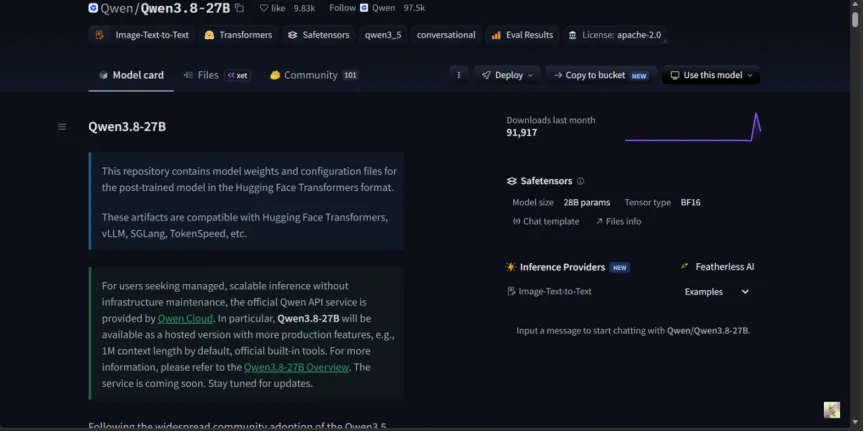Copy the model name with the copy icon

[239, 8]
